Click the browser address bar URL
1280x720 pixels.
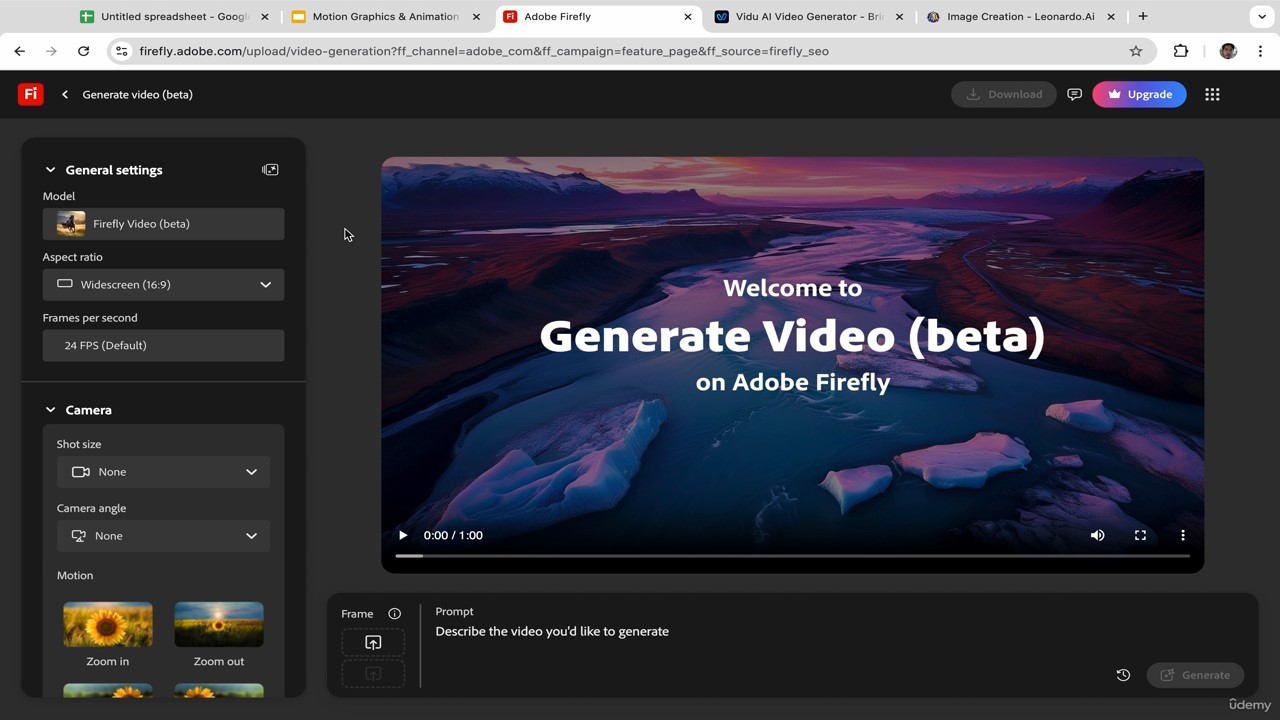click(x=484, y=51)
